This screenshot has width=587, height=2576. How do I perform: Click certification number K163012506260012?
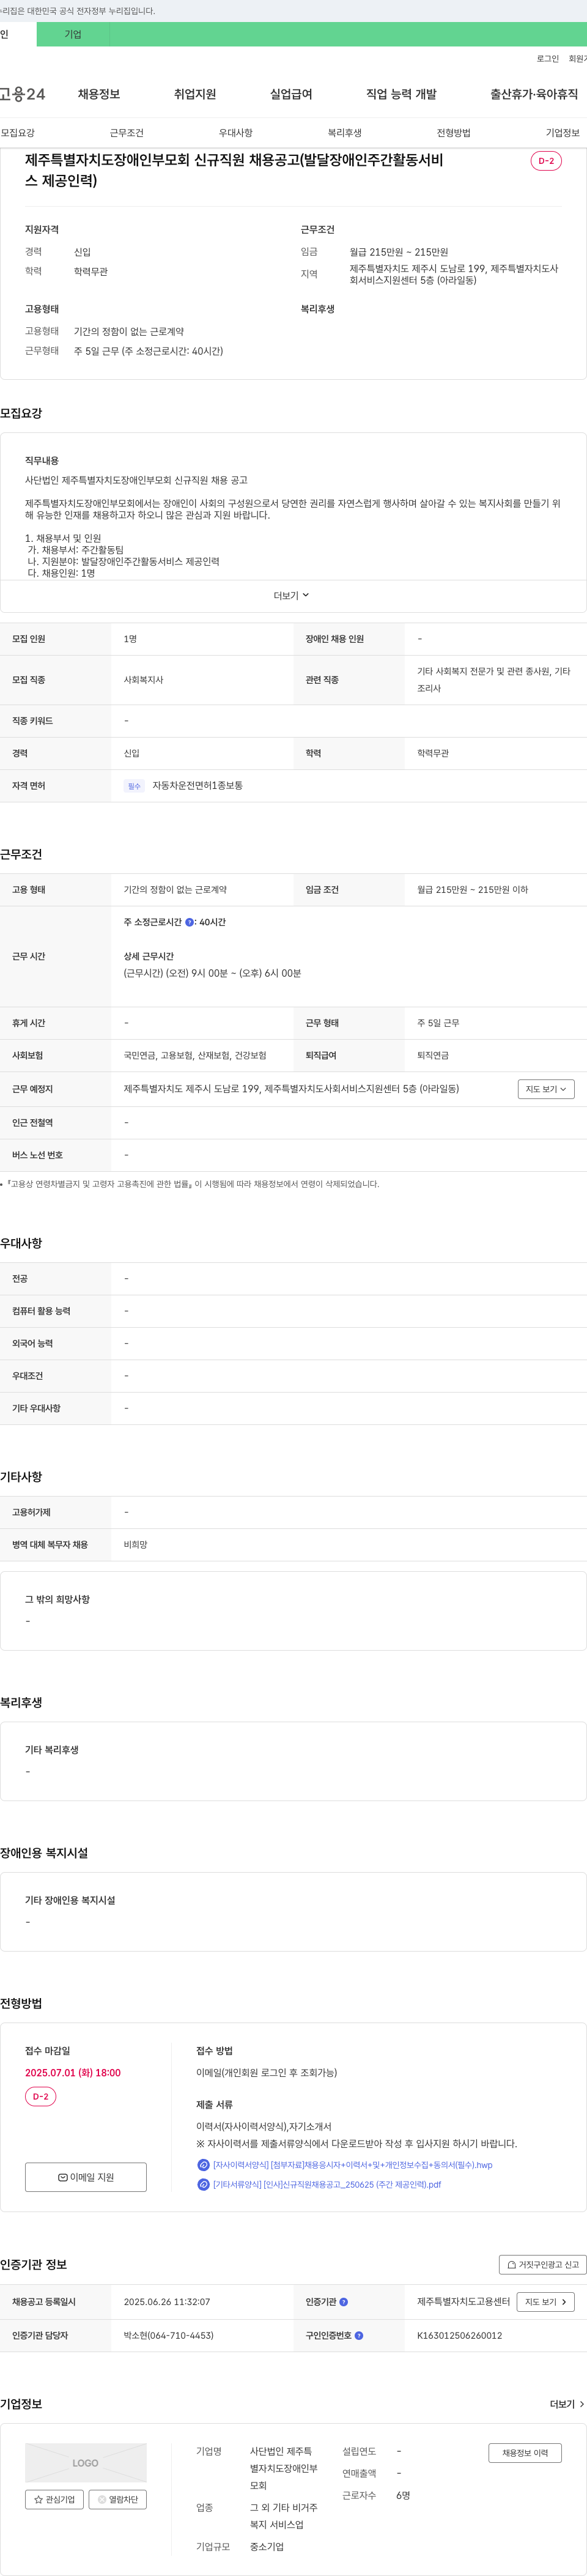[460, 2336]
